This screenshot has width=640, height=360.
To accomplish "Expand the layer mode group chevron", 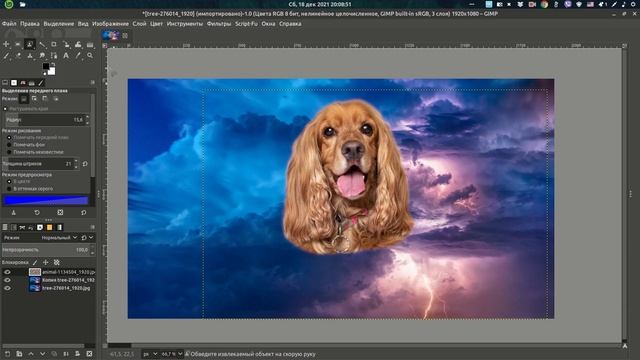I will click(91, 238).
